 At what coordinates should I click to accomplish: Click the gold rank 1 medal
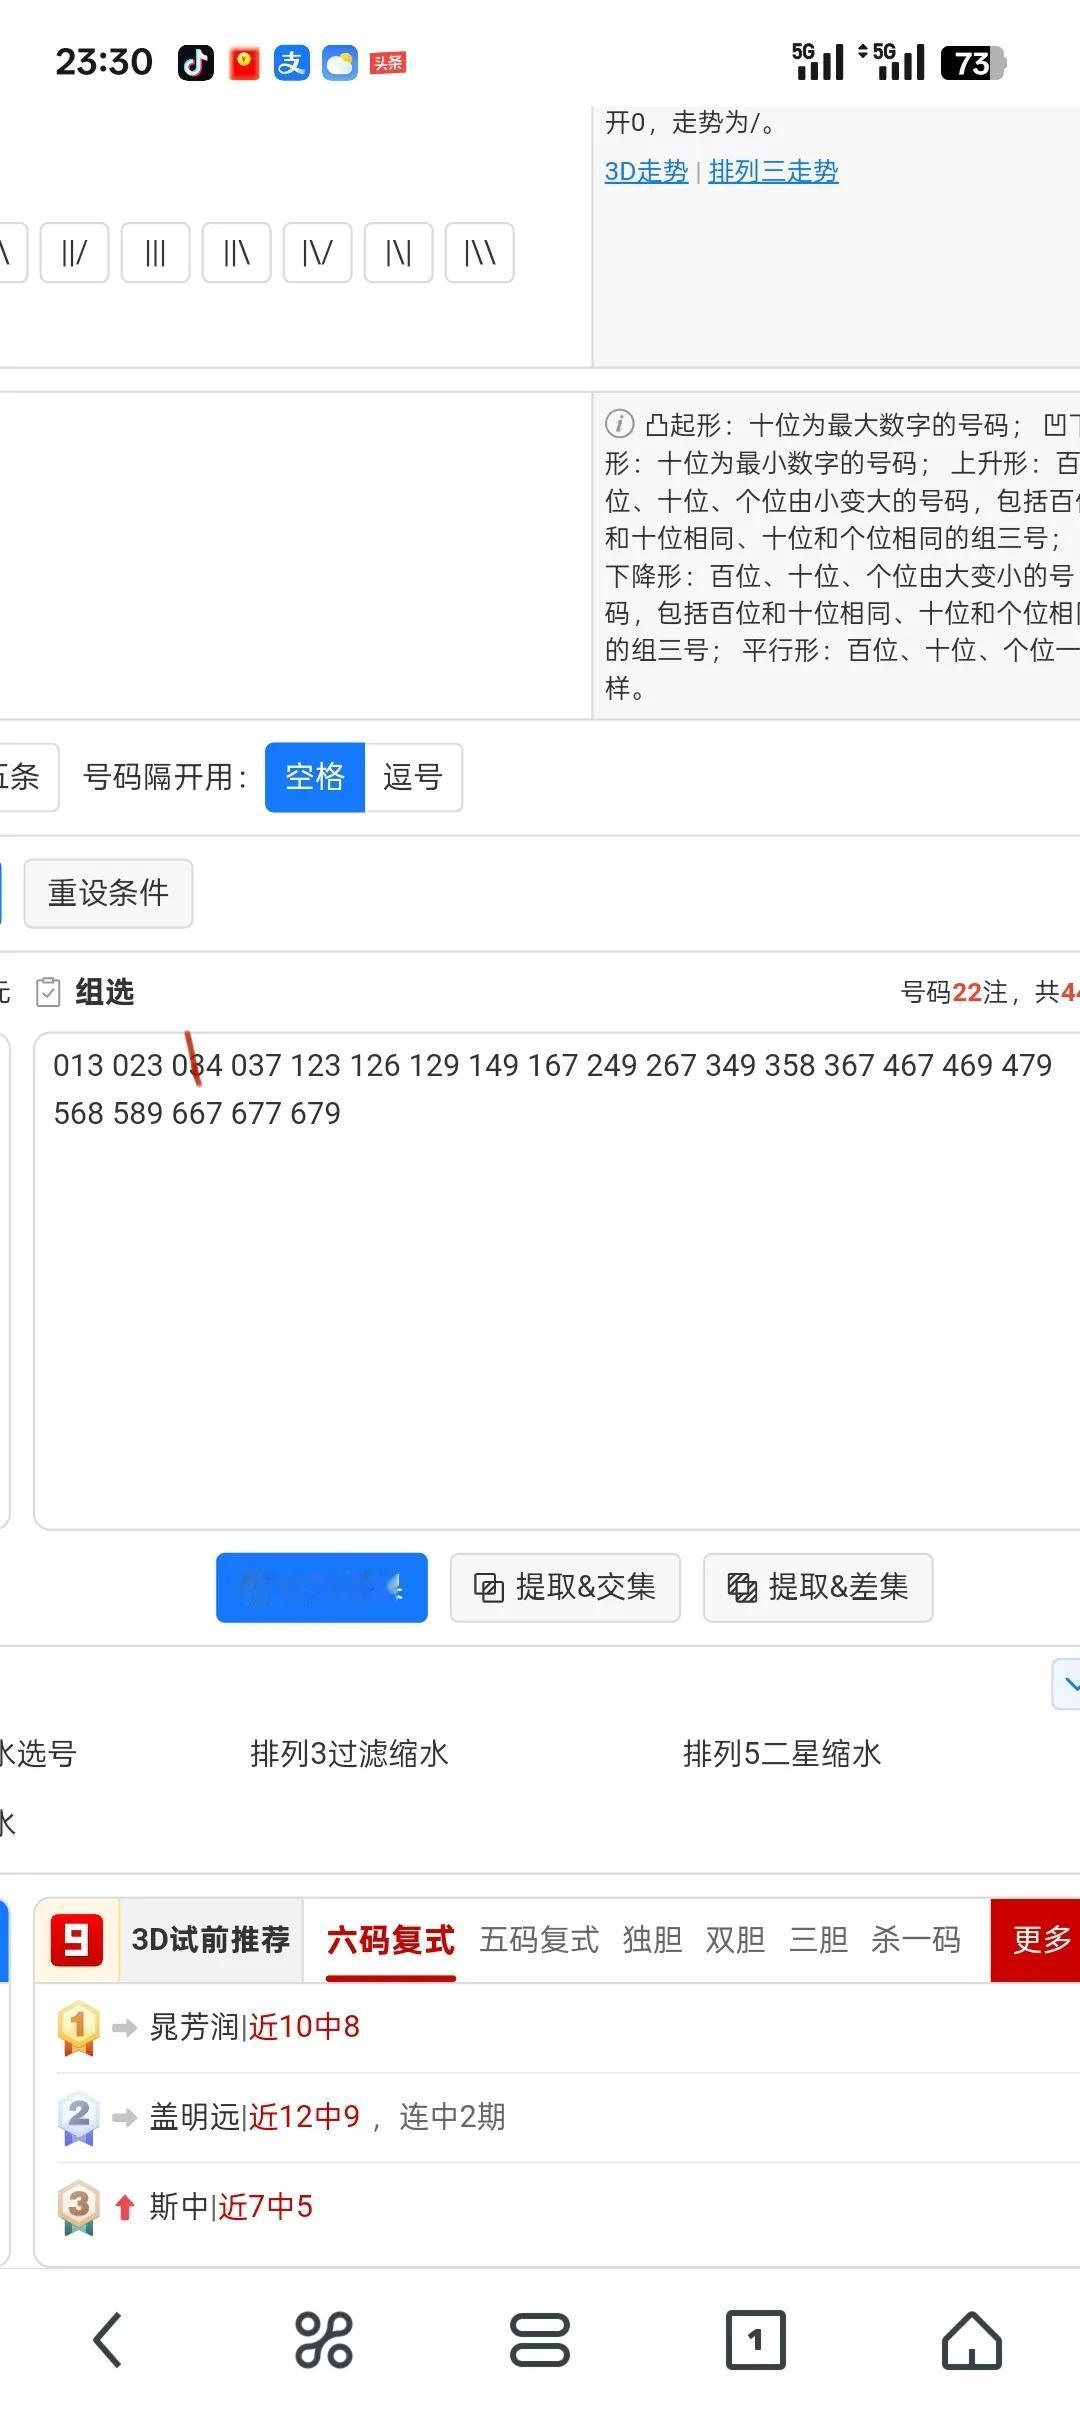tap(79, 2028)
